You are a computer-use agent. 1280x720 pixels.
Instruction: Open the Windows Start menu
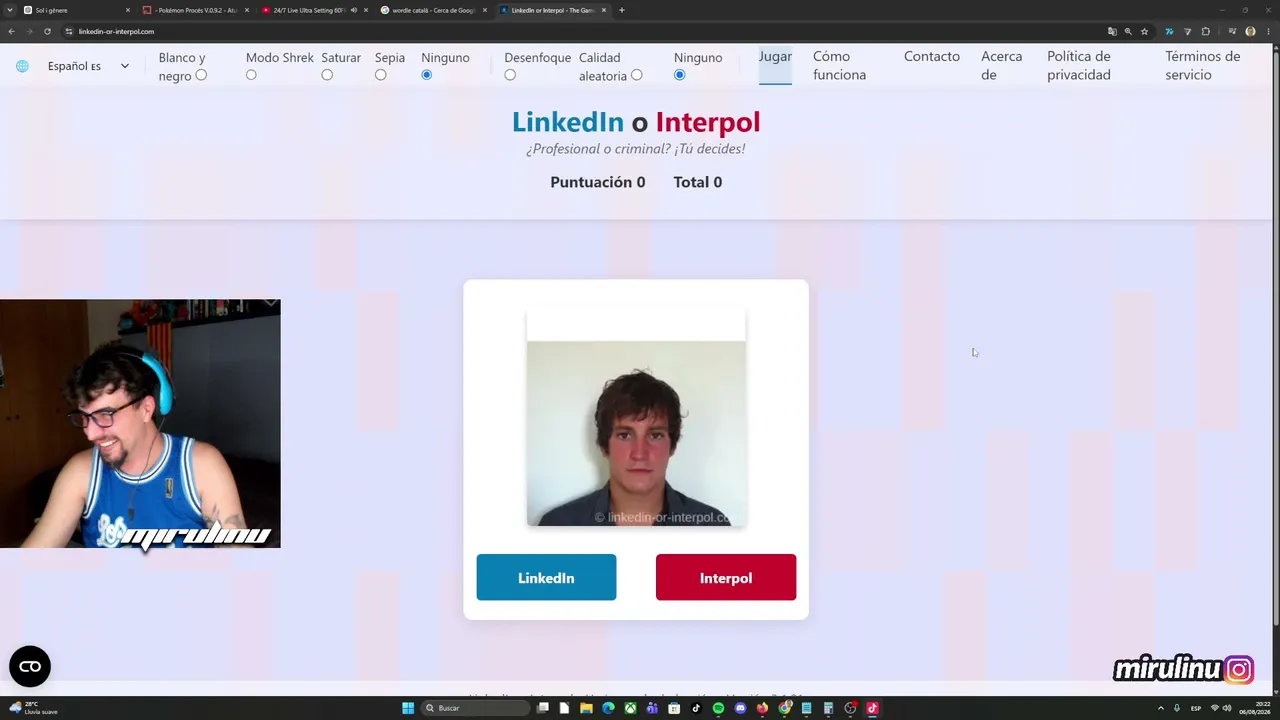(x=408, y=708)
